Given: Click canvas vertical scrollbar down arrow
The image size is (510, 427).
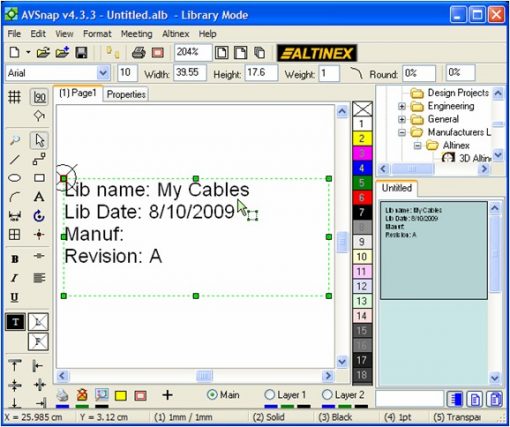Looking at the screenshot, I should (x=342, y=361).
